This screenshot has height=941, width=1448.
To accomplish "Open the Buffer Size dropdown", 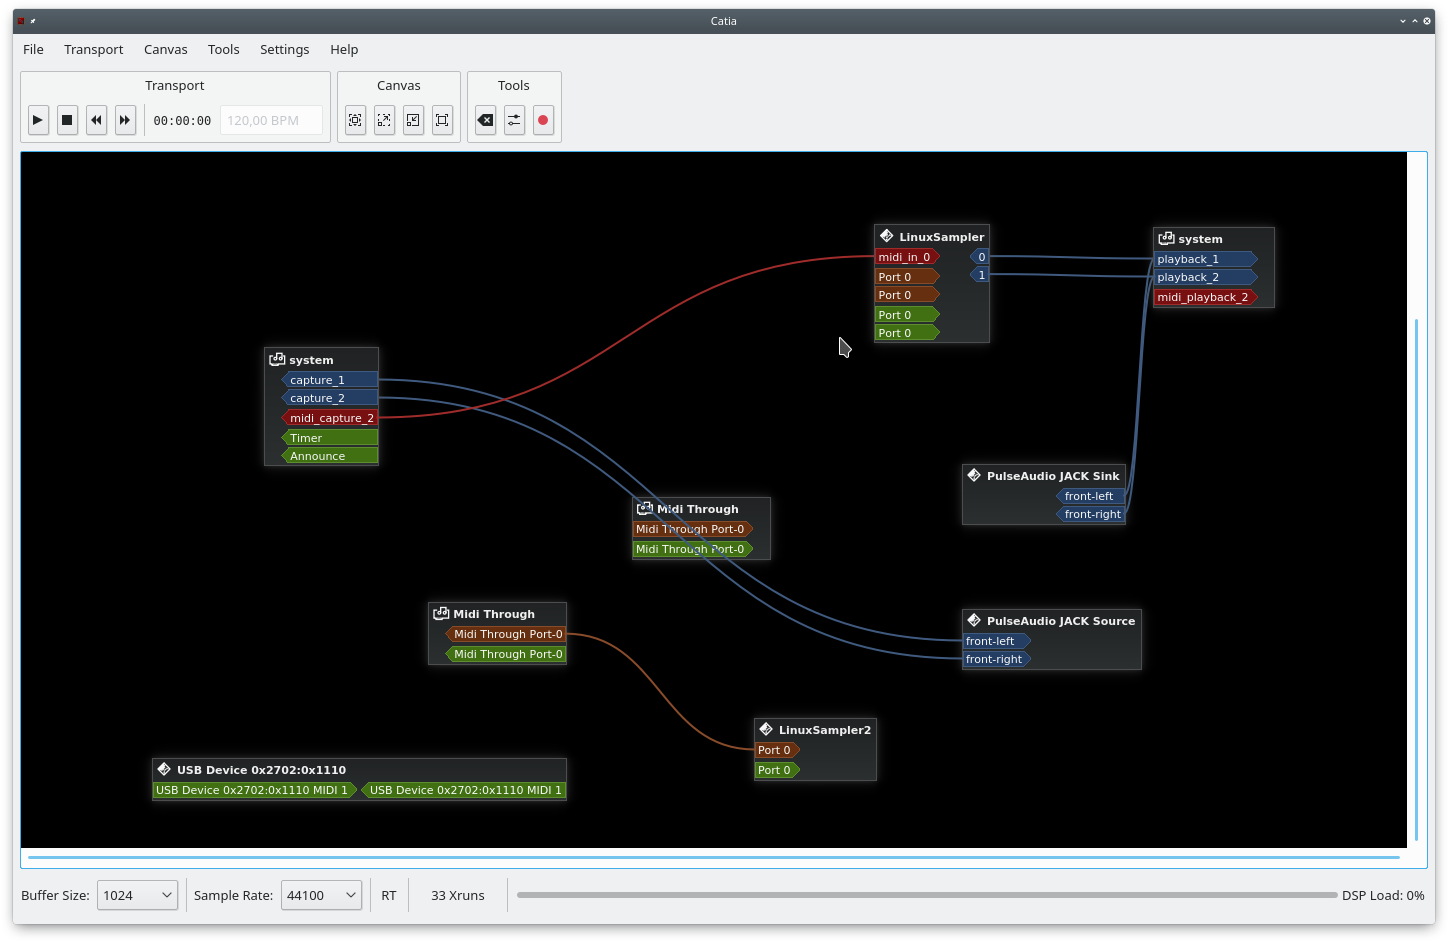I will tap(137, 895).
